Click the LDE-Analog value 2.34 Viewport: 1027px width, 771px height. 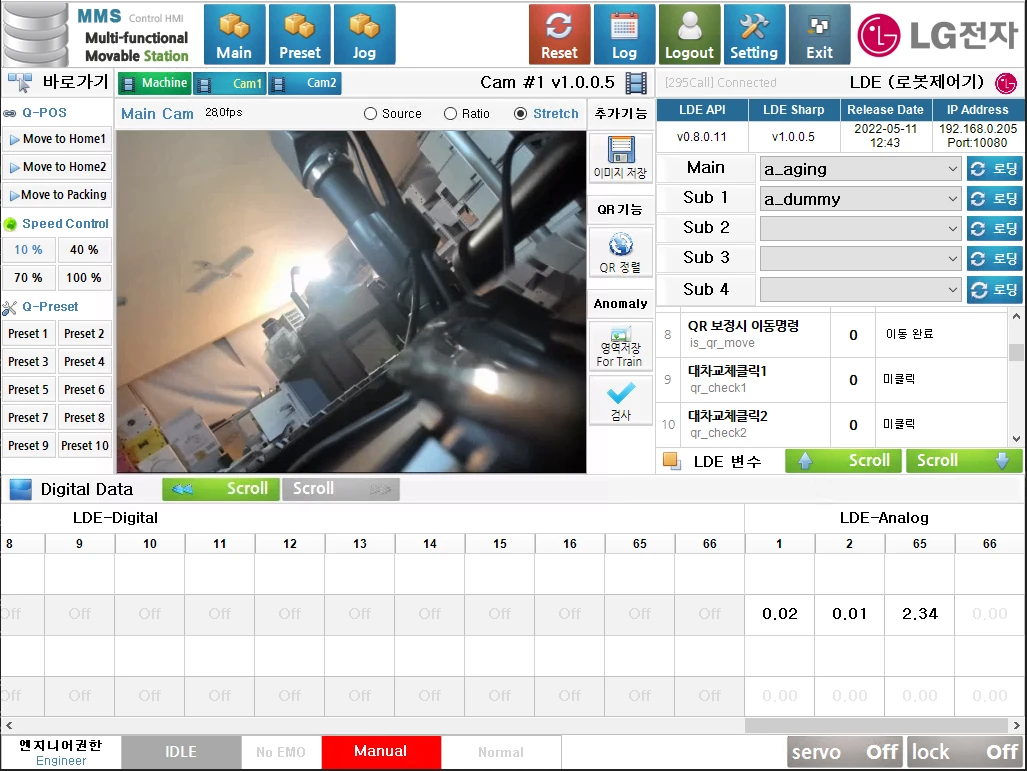pyautogui.click(x=920, y=614)
